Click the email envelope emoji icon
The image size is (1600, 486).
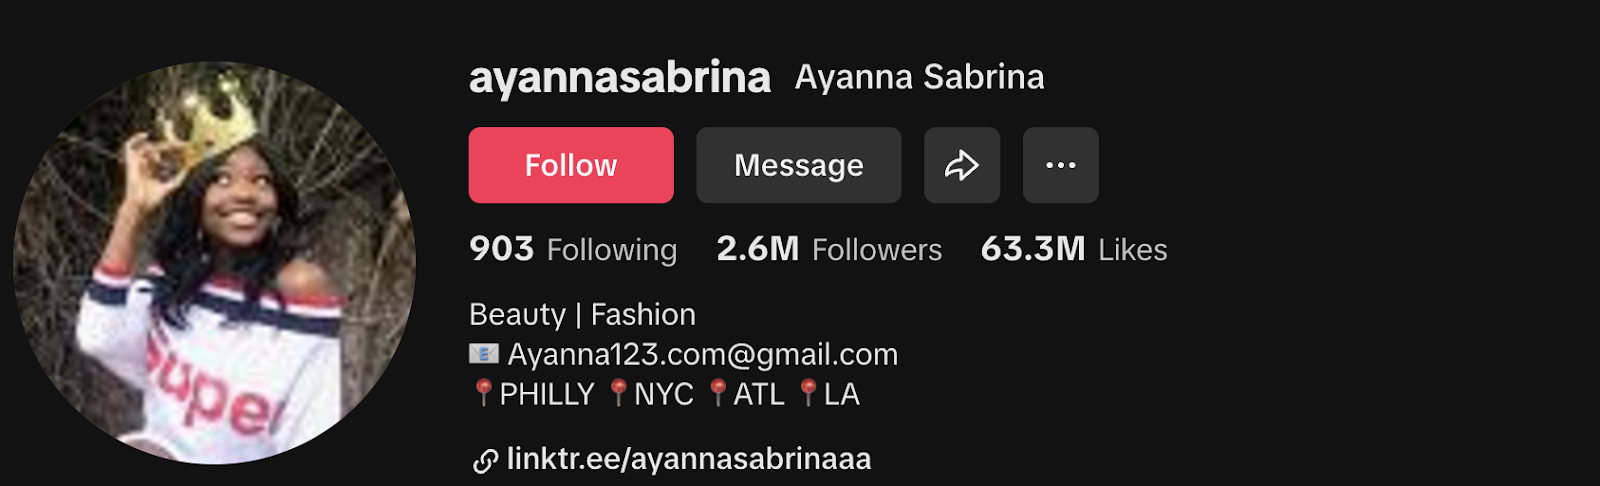[x=484, y=354]
